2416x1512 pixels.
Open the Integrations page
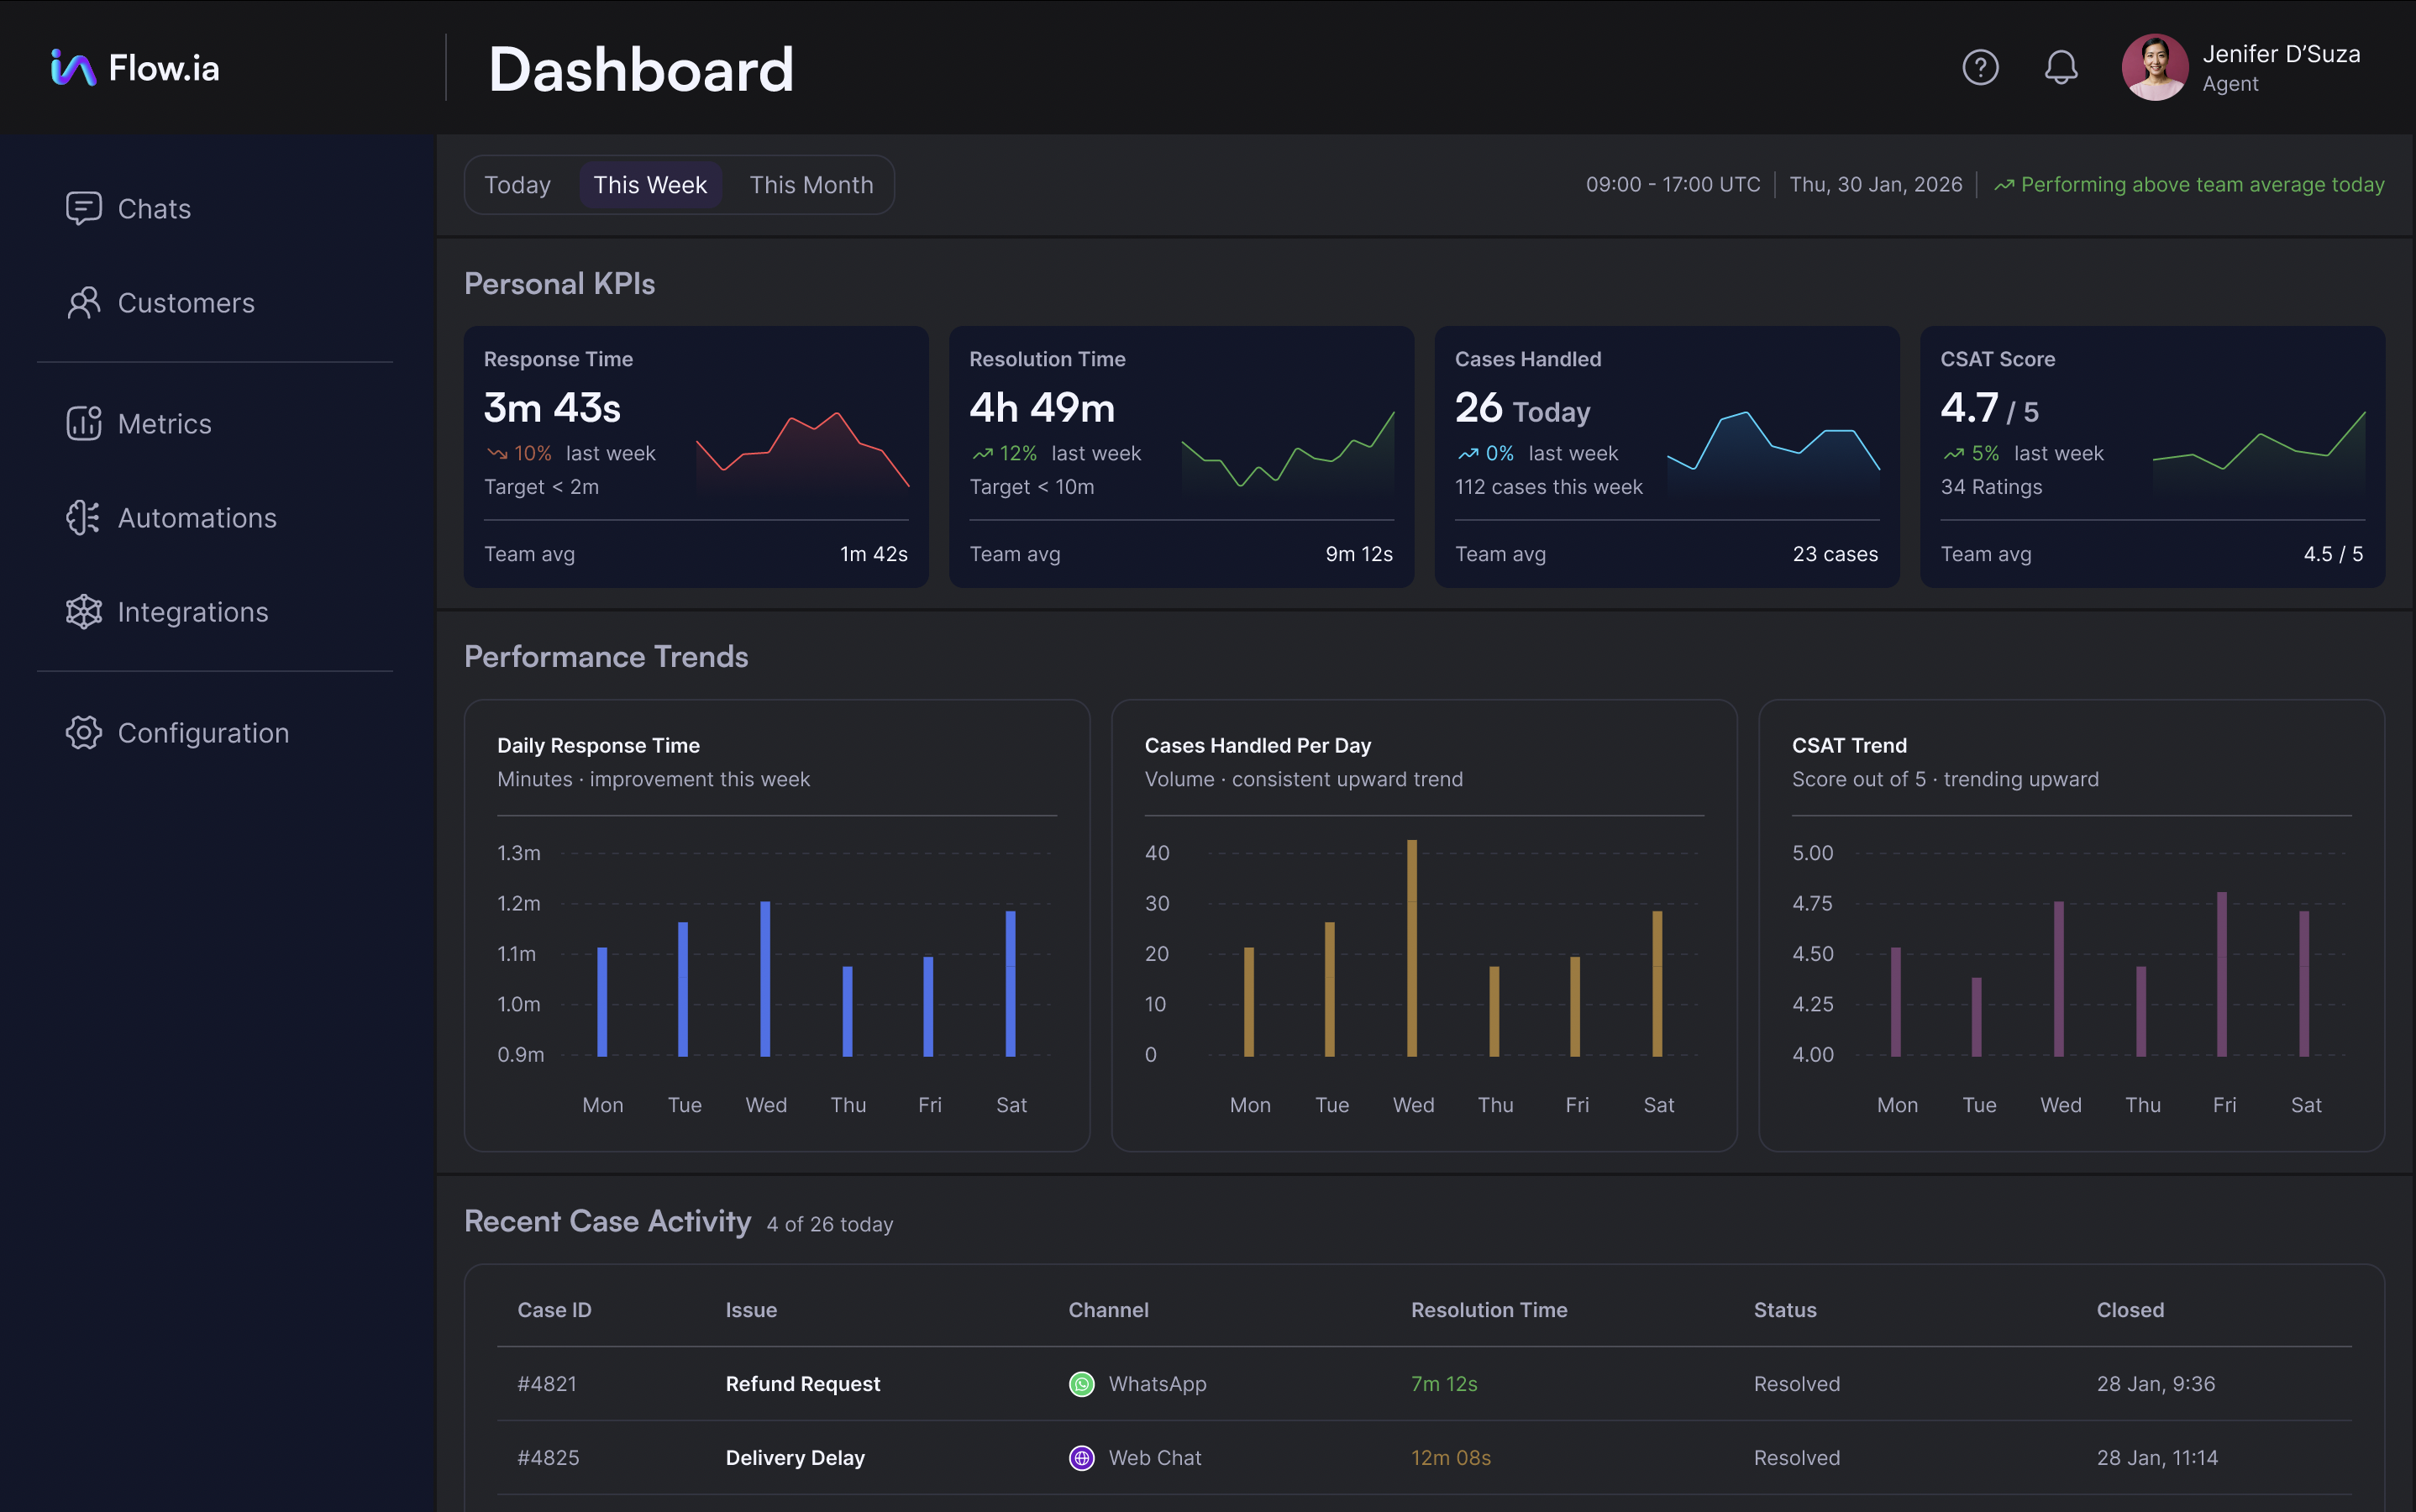coord(193,611)
